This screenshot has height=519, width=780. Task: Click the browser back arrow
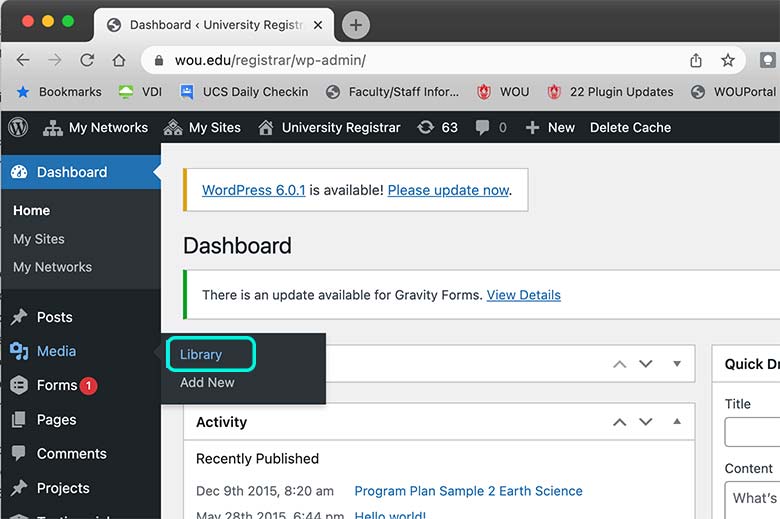pyautogui.click(x=23, y=60)
